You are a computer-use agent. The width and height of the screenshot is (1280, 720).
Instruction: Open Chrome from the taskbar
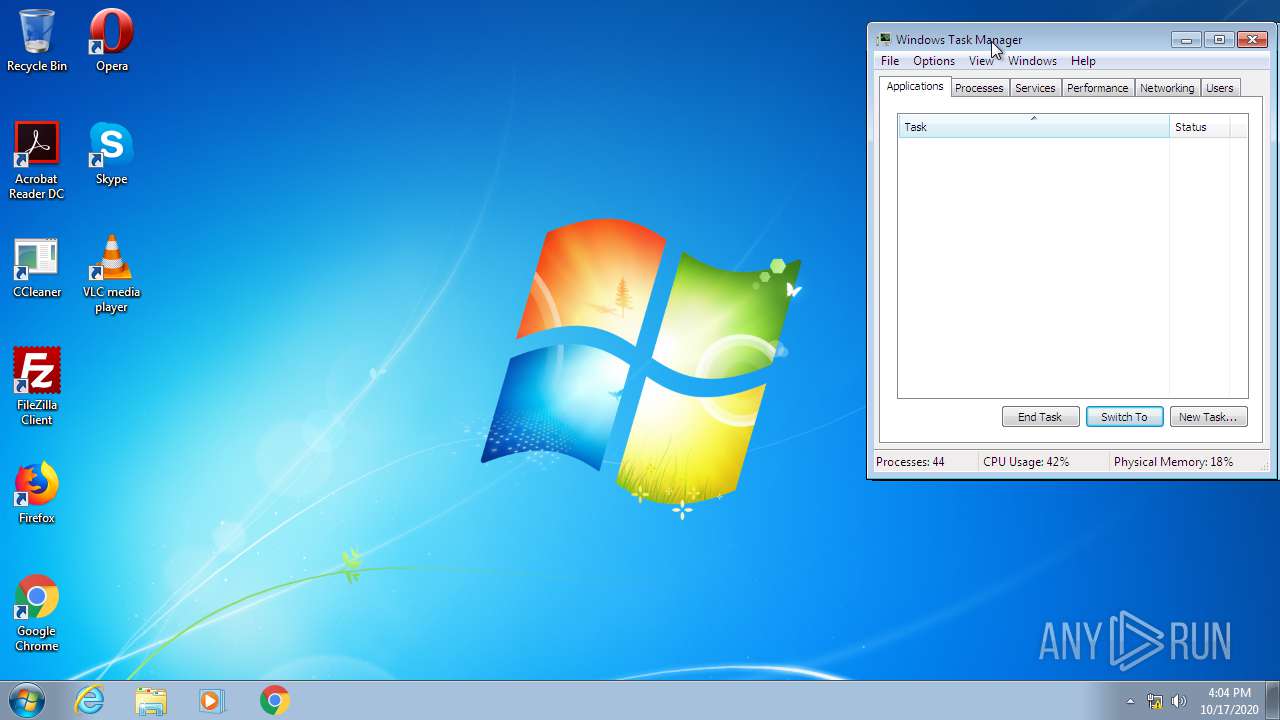point(274,700)
